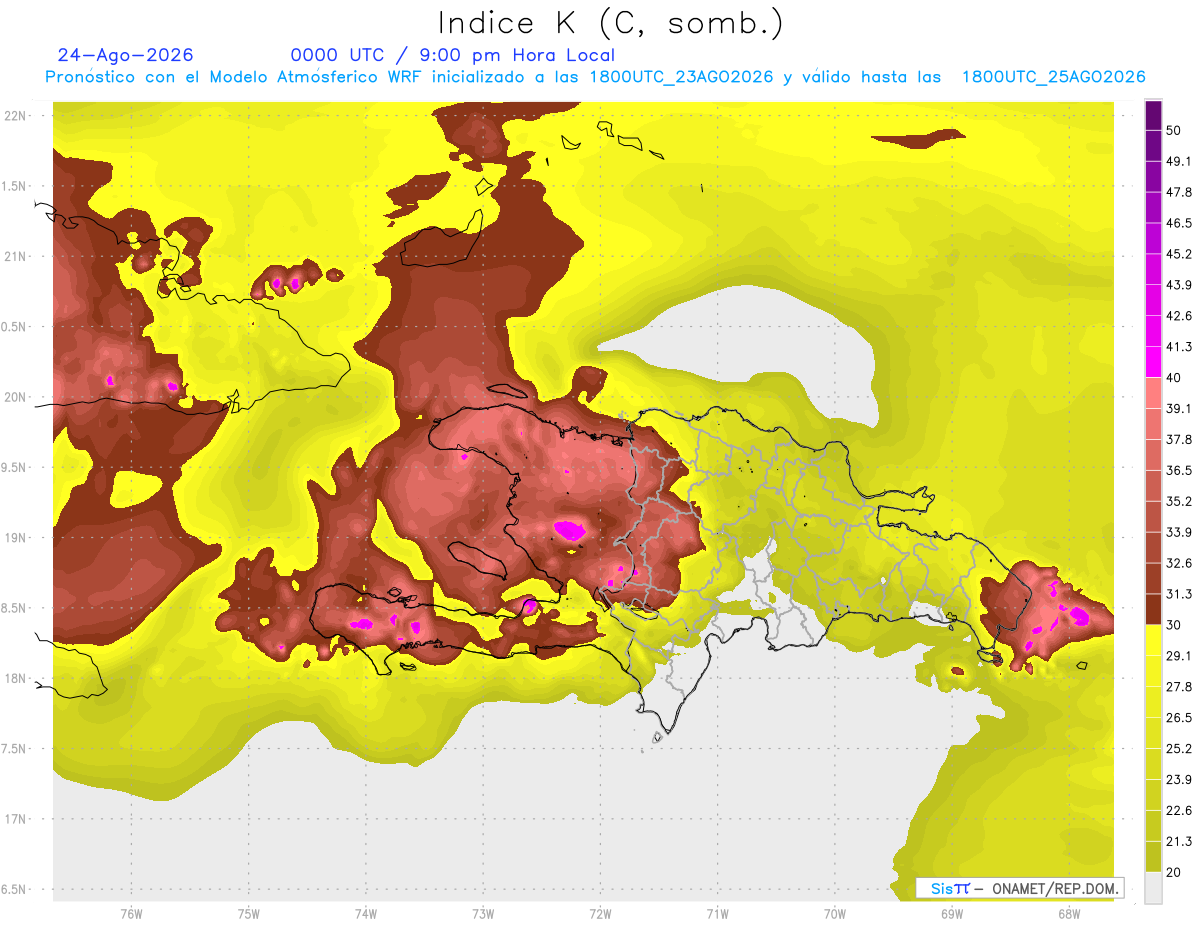Click the magenta swatch between 40 and 41.3
Screen dimensions: 1200x927
[1153, 362]
